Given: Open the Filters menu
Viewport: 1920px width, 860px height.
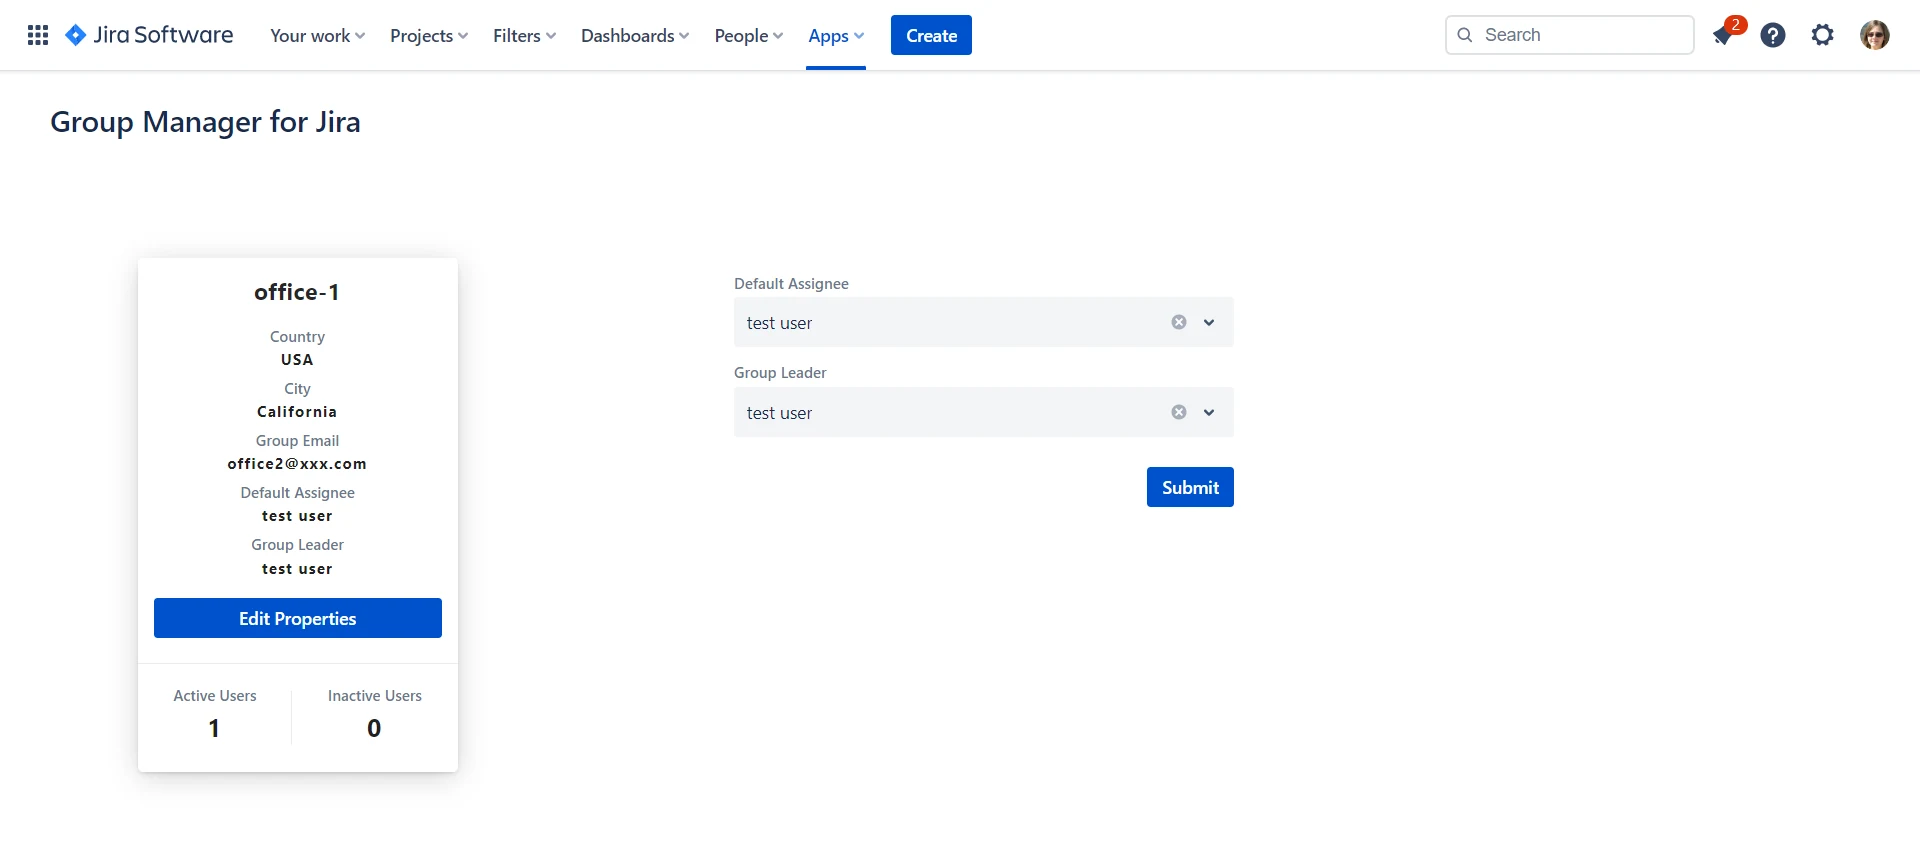Looking at the screenshot, I should coord(524,36).
